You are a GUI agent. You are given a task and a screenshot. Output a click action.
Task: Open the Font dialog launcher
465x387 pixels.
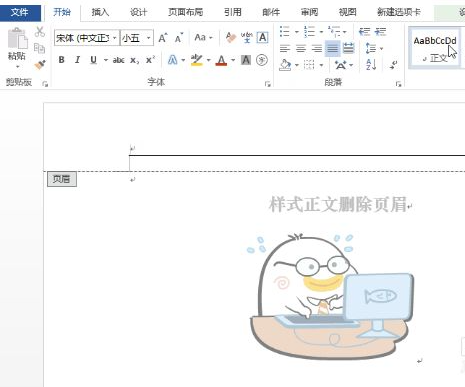tap(267, 84)
